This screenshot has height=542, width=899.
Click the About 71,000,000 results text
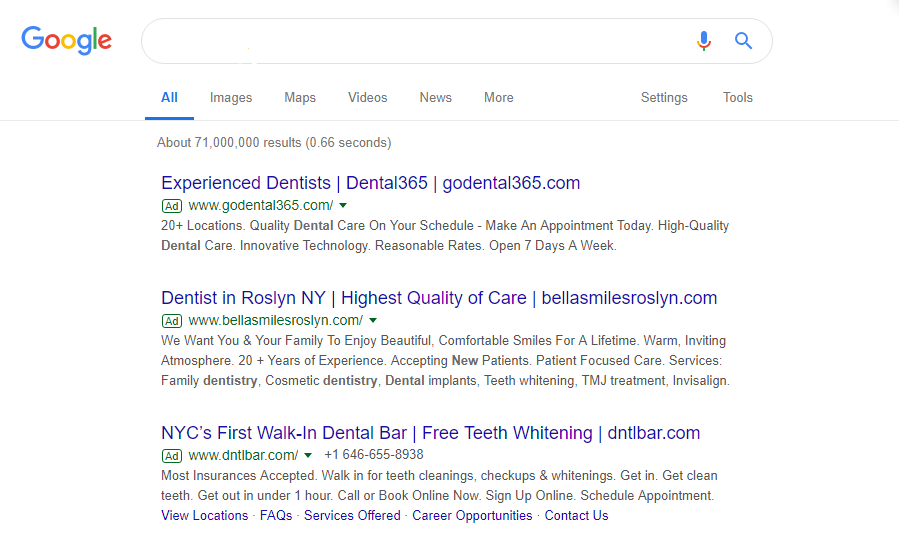[274, 143]
